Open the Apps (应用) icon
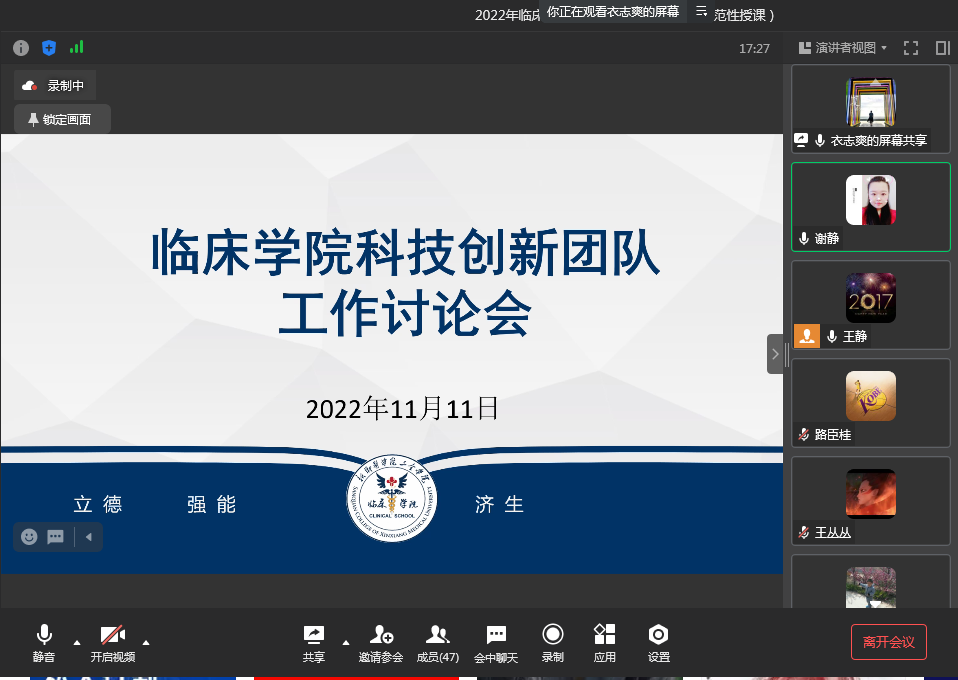The width and height of the screenshot is (958, 680). coord(604,641)
